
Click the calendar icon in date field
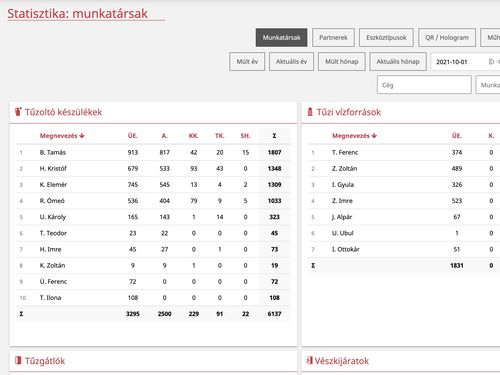click(491, 62)
